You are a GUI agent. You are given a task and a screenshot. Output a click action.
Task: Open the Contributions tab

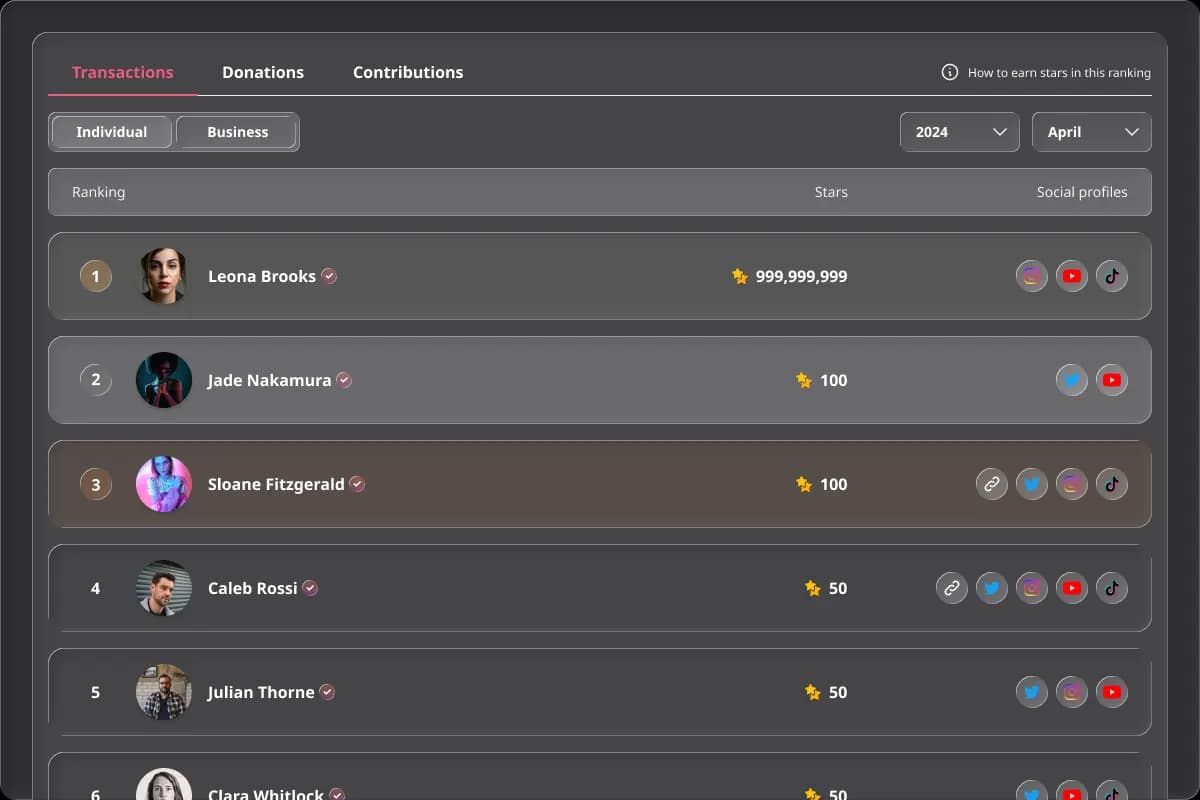point(408,72)
